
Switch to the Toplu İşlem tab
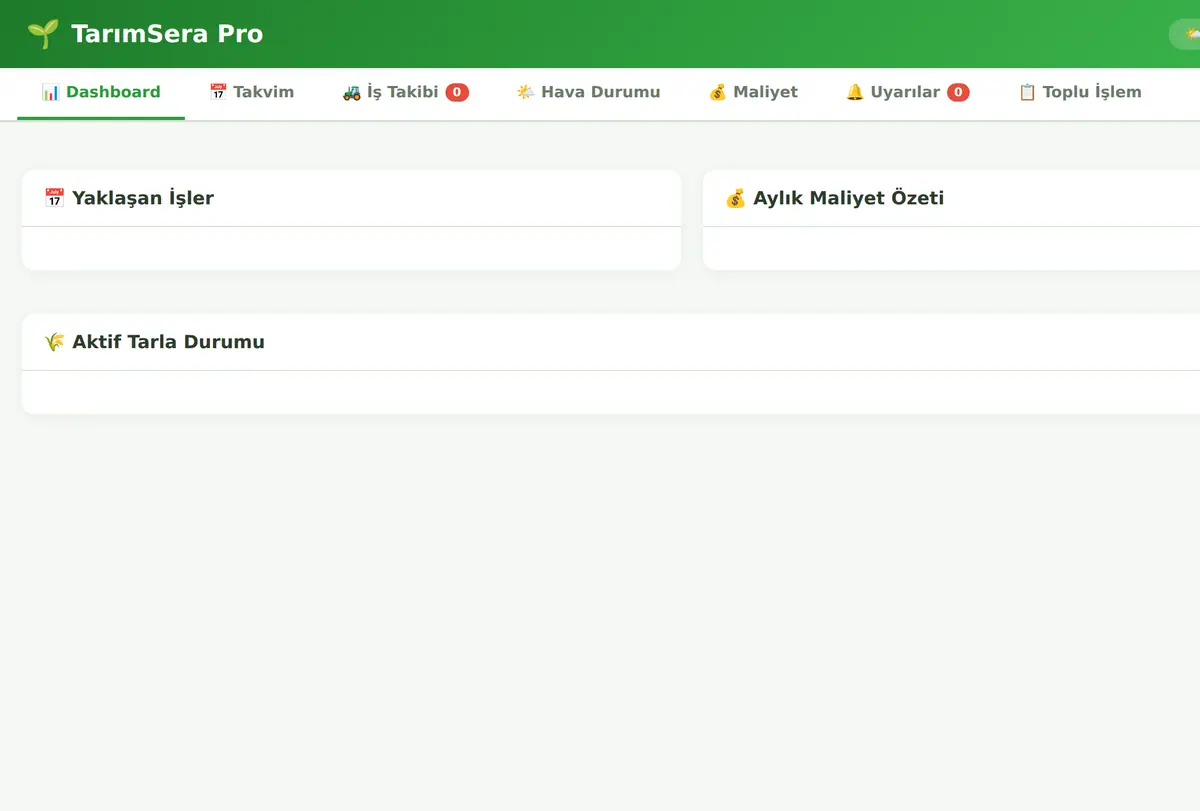click(1080, 93)
